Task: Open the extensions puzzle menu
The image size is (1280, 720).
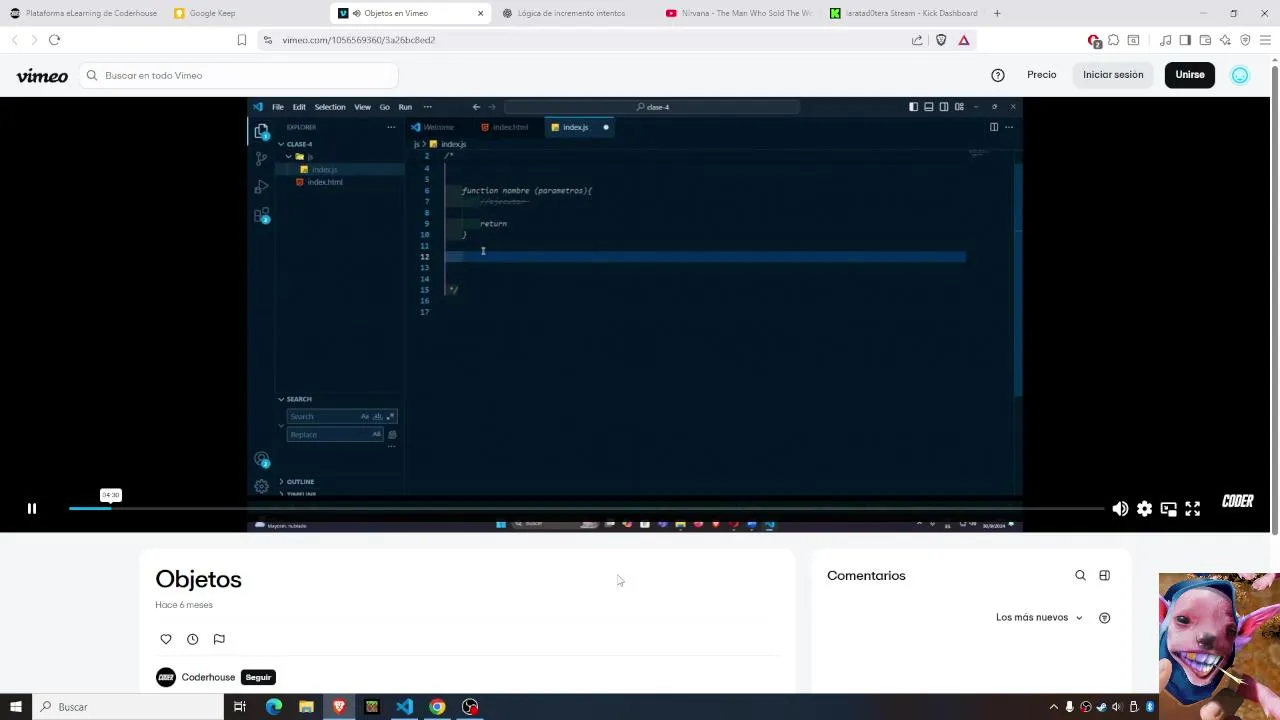Action: click(x=1113, y=40)
